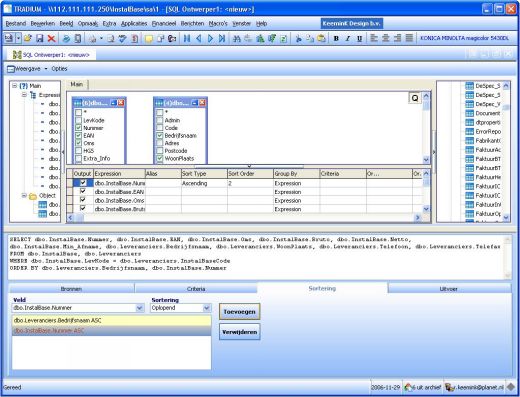This screenshot has width=520, height=397.
Task: Align text left
Action: 374,38
